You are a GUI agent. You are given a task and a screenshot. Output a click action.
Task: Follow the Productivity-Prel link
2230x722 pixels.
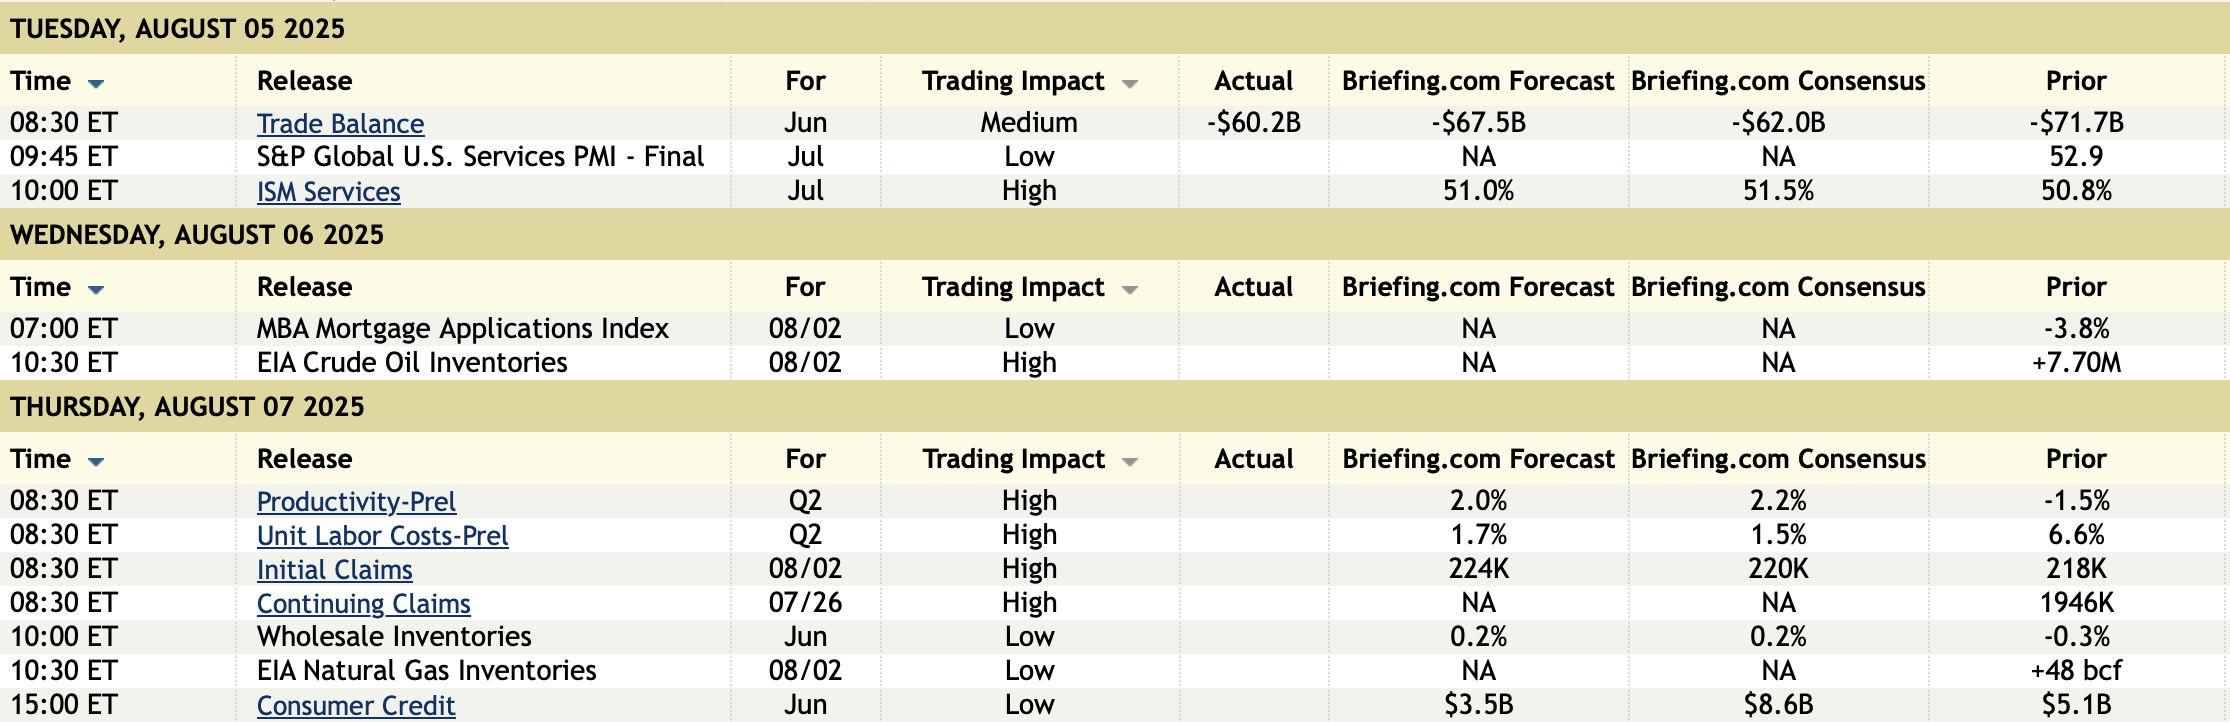[x=356, y=502]
